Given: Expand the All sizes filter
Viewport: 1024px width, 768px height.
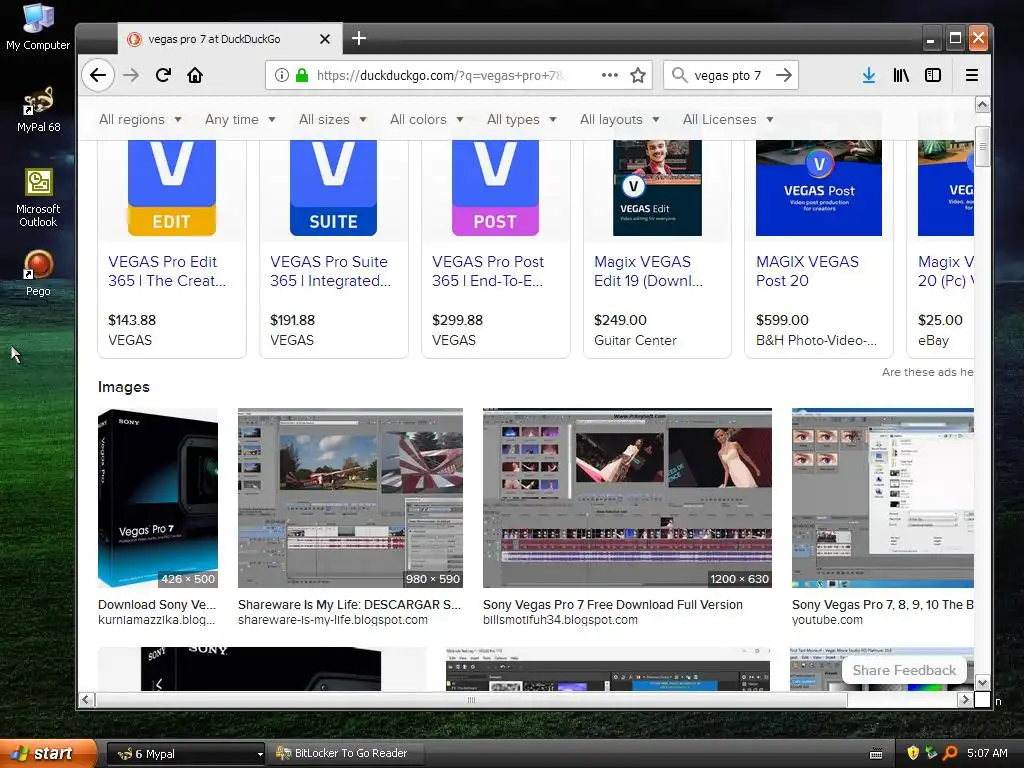Looking at the screenshot, I should 332,120.
